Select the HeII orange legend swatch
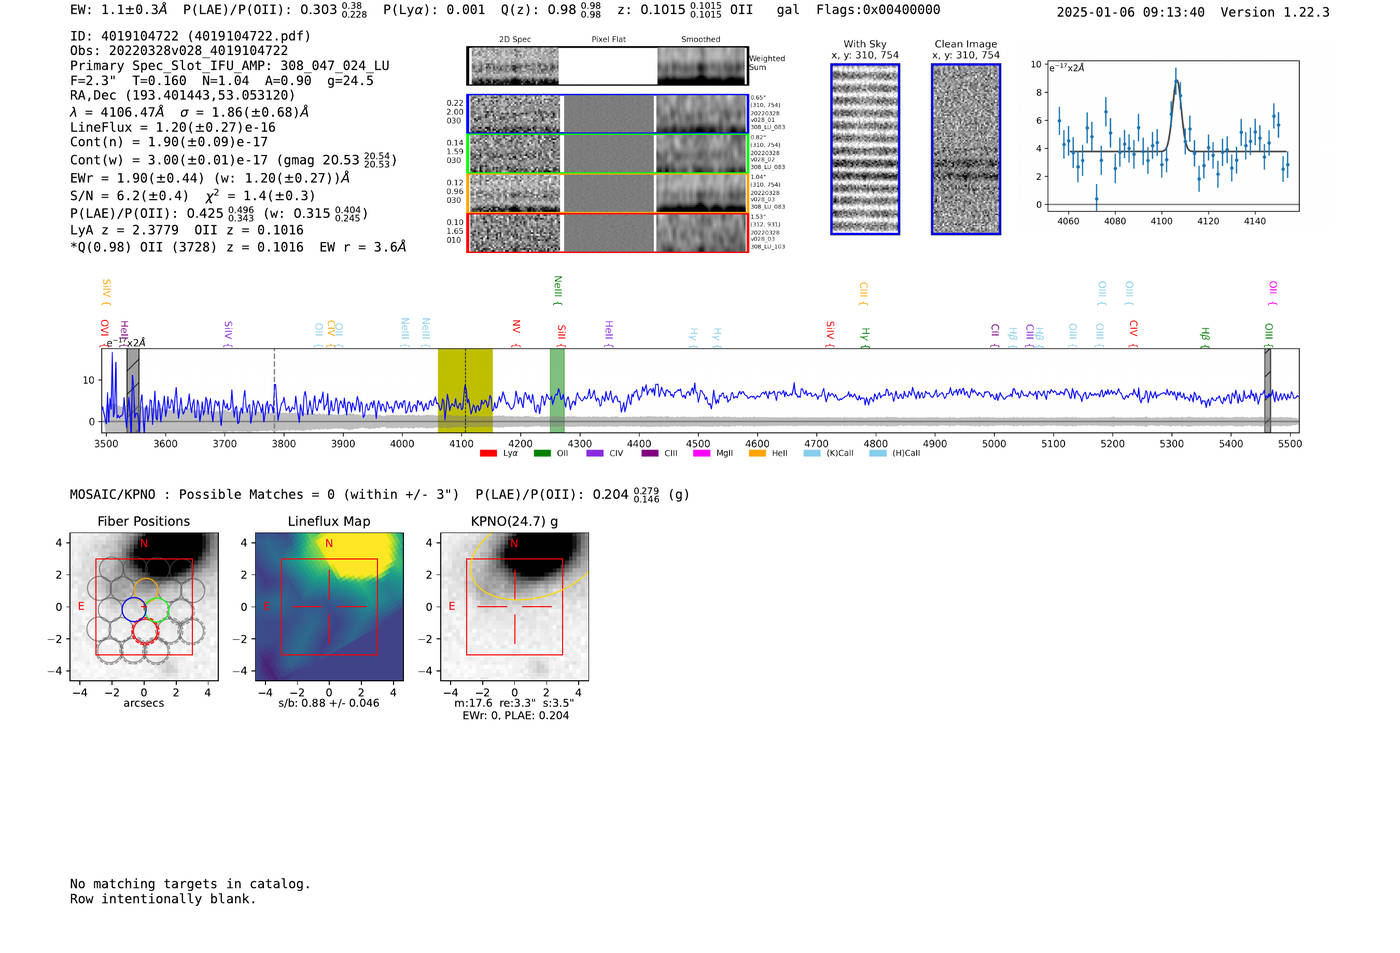 tap(757, 453)
